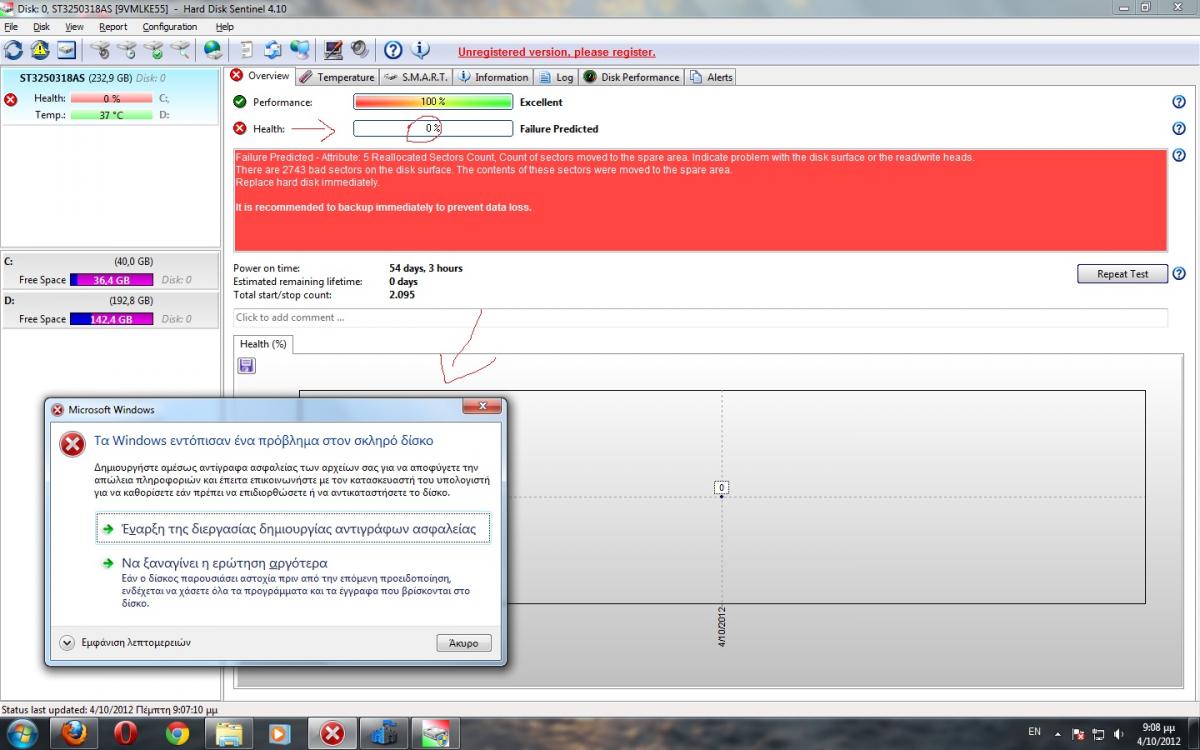Open the Help menu
The width and height of the screenshot is (1200, 750).
tap(225, 27)
